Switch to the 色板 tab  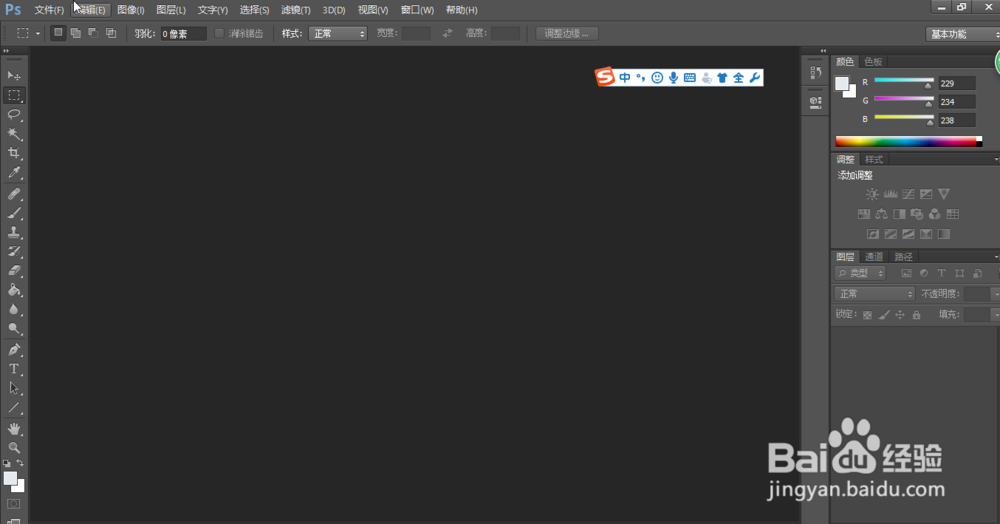click(x=873, y=62)
